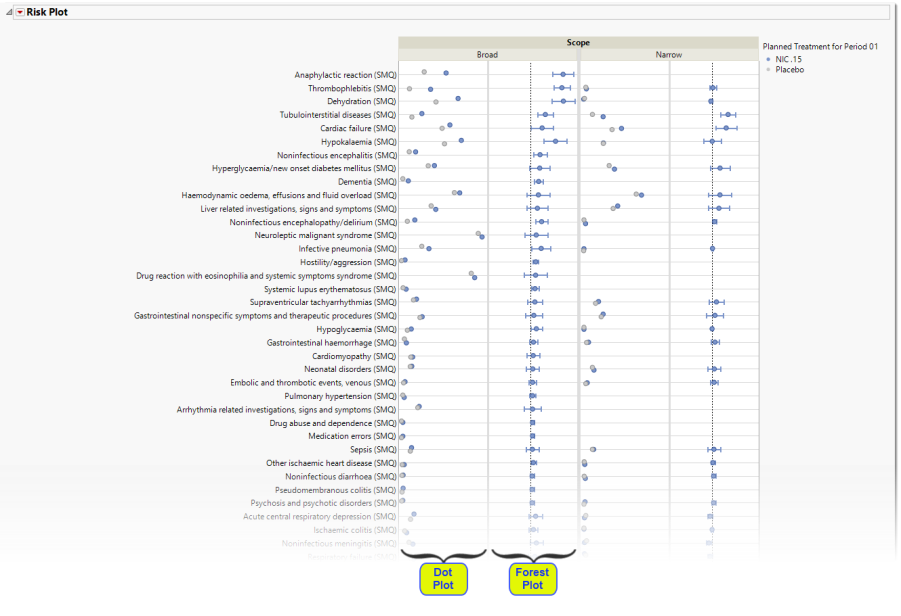Image resolution: width=901 pixels, height=616 pixels.
Task: Click the Planned Treatment for Period 01 legend title
Action: click(820, 47)
